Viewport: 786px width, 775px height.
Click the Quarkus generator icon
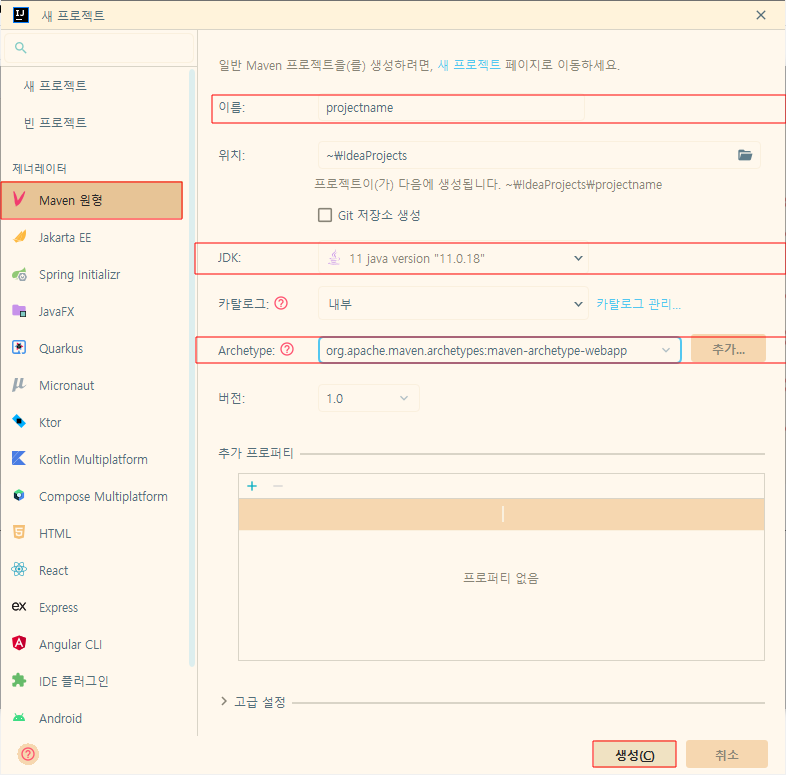coord(19,347)
